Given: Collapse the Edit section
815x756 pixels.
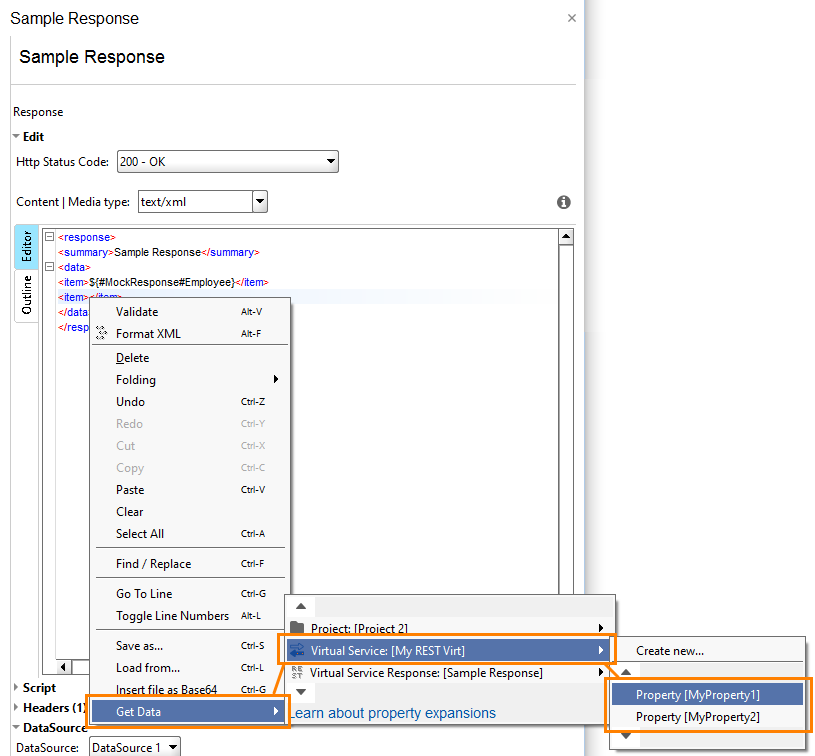Looking at the screenshot, I should pyautogui.click(x=14, y=136).
